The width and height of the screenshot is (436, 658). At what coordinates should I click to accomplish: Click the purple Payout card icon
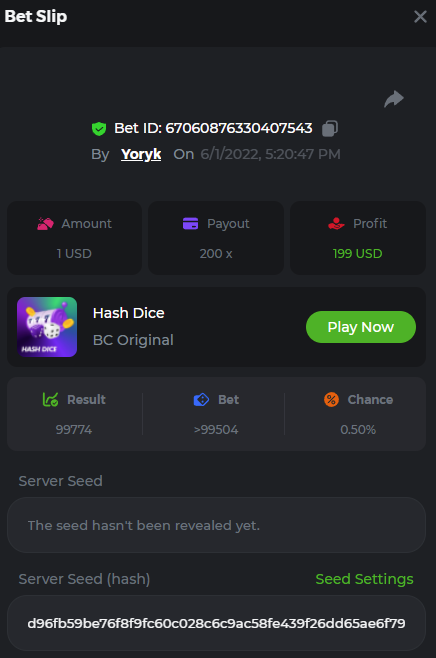tap(191, 224)
